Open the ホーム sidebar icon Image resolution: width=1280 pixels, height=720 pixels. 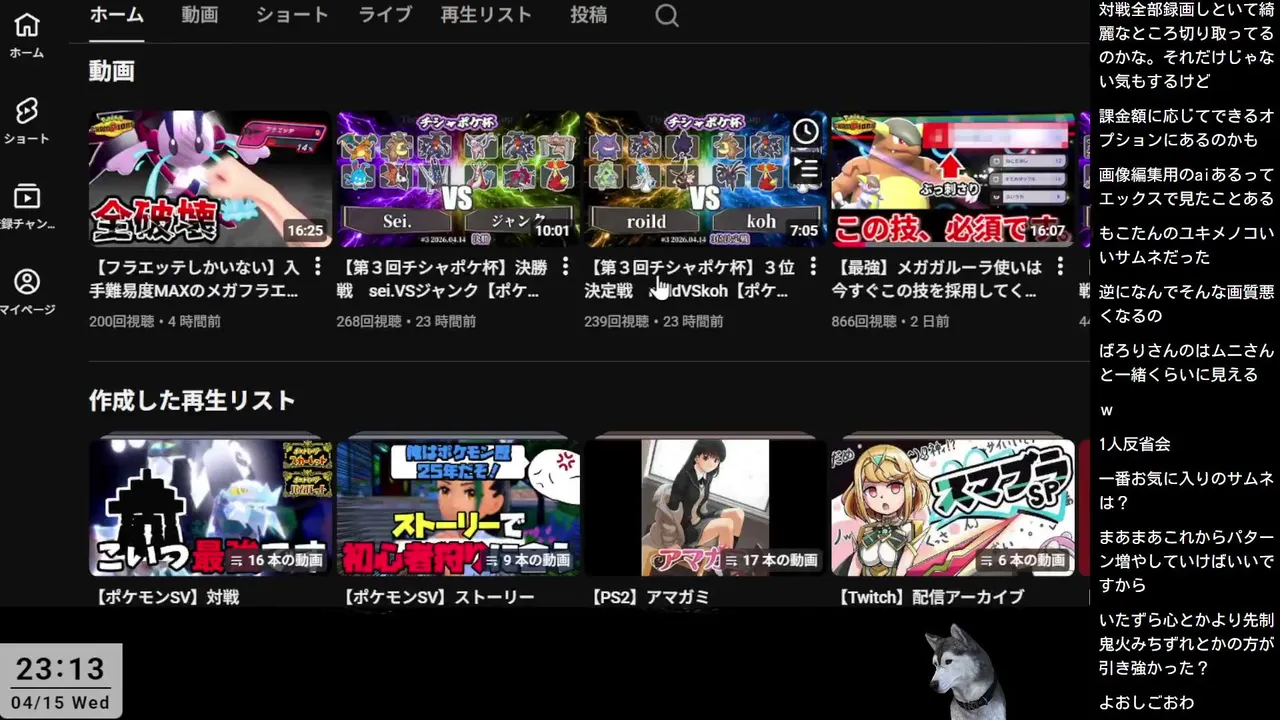pos(27,24)
